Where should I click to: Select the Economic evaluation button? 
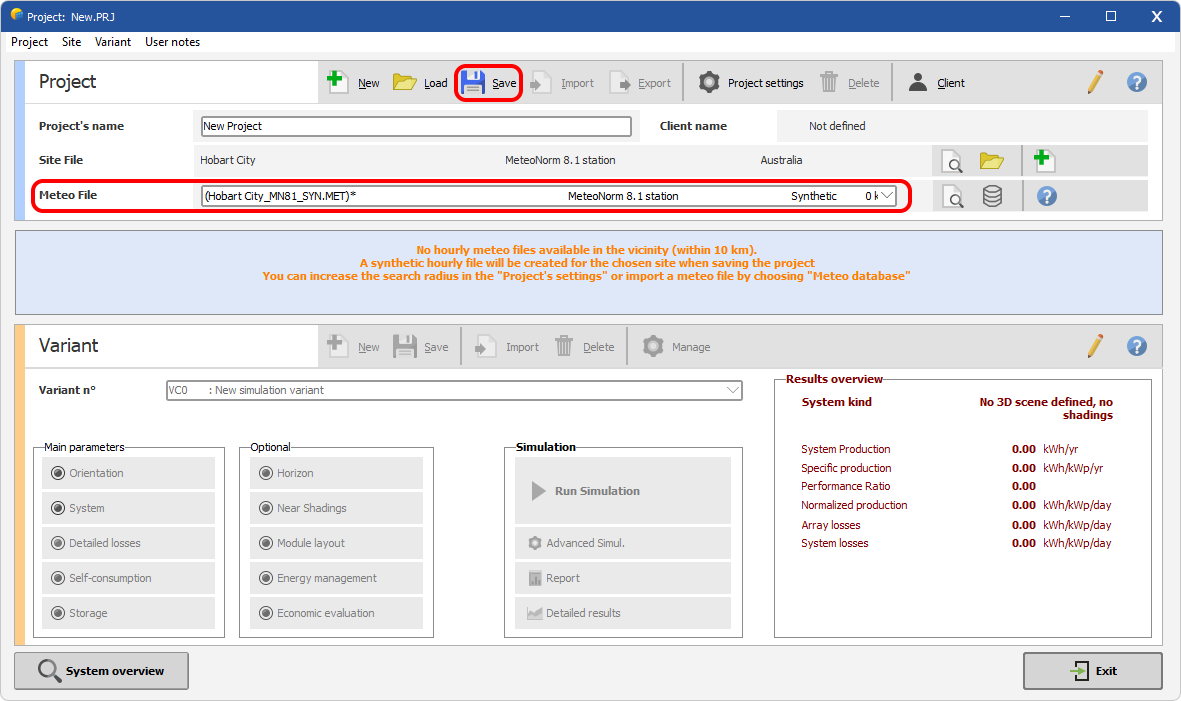click(337, 613)
